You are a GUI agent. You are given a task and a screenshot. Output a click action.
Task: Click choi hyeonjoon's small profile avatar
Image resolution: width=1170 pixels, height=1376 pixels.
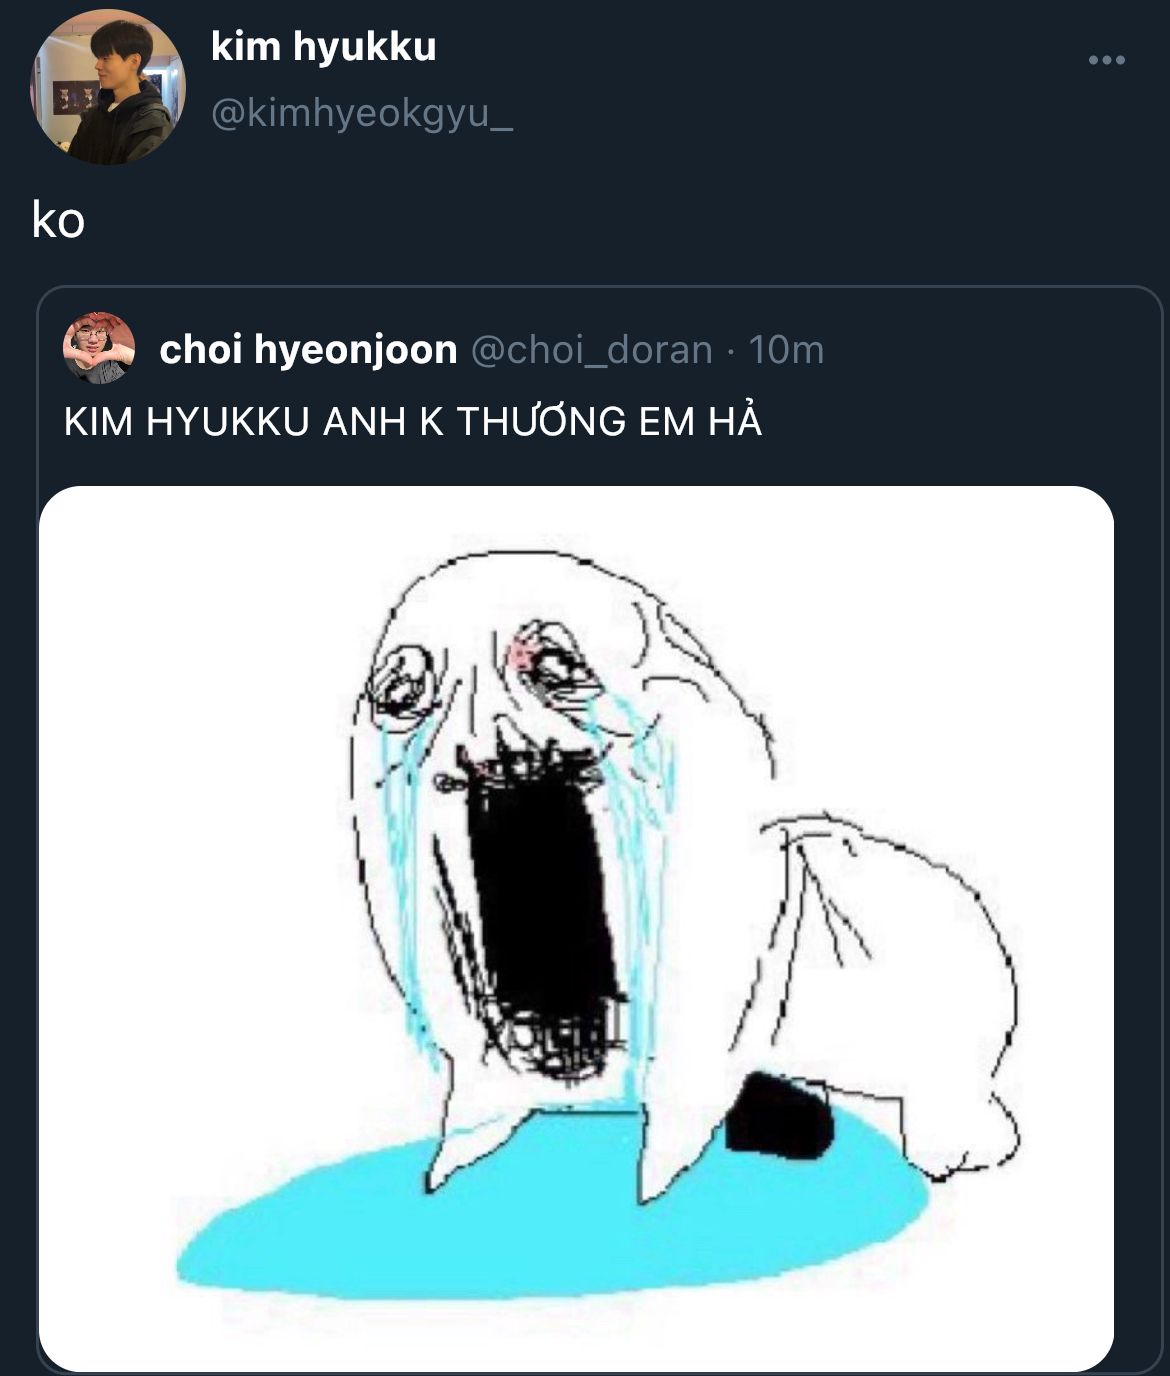pyautogui.click(x=98, y=348)
